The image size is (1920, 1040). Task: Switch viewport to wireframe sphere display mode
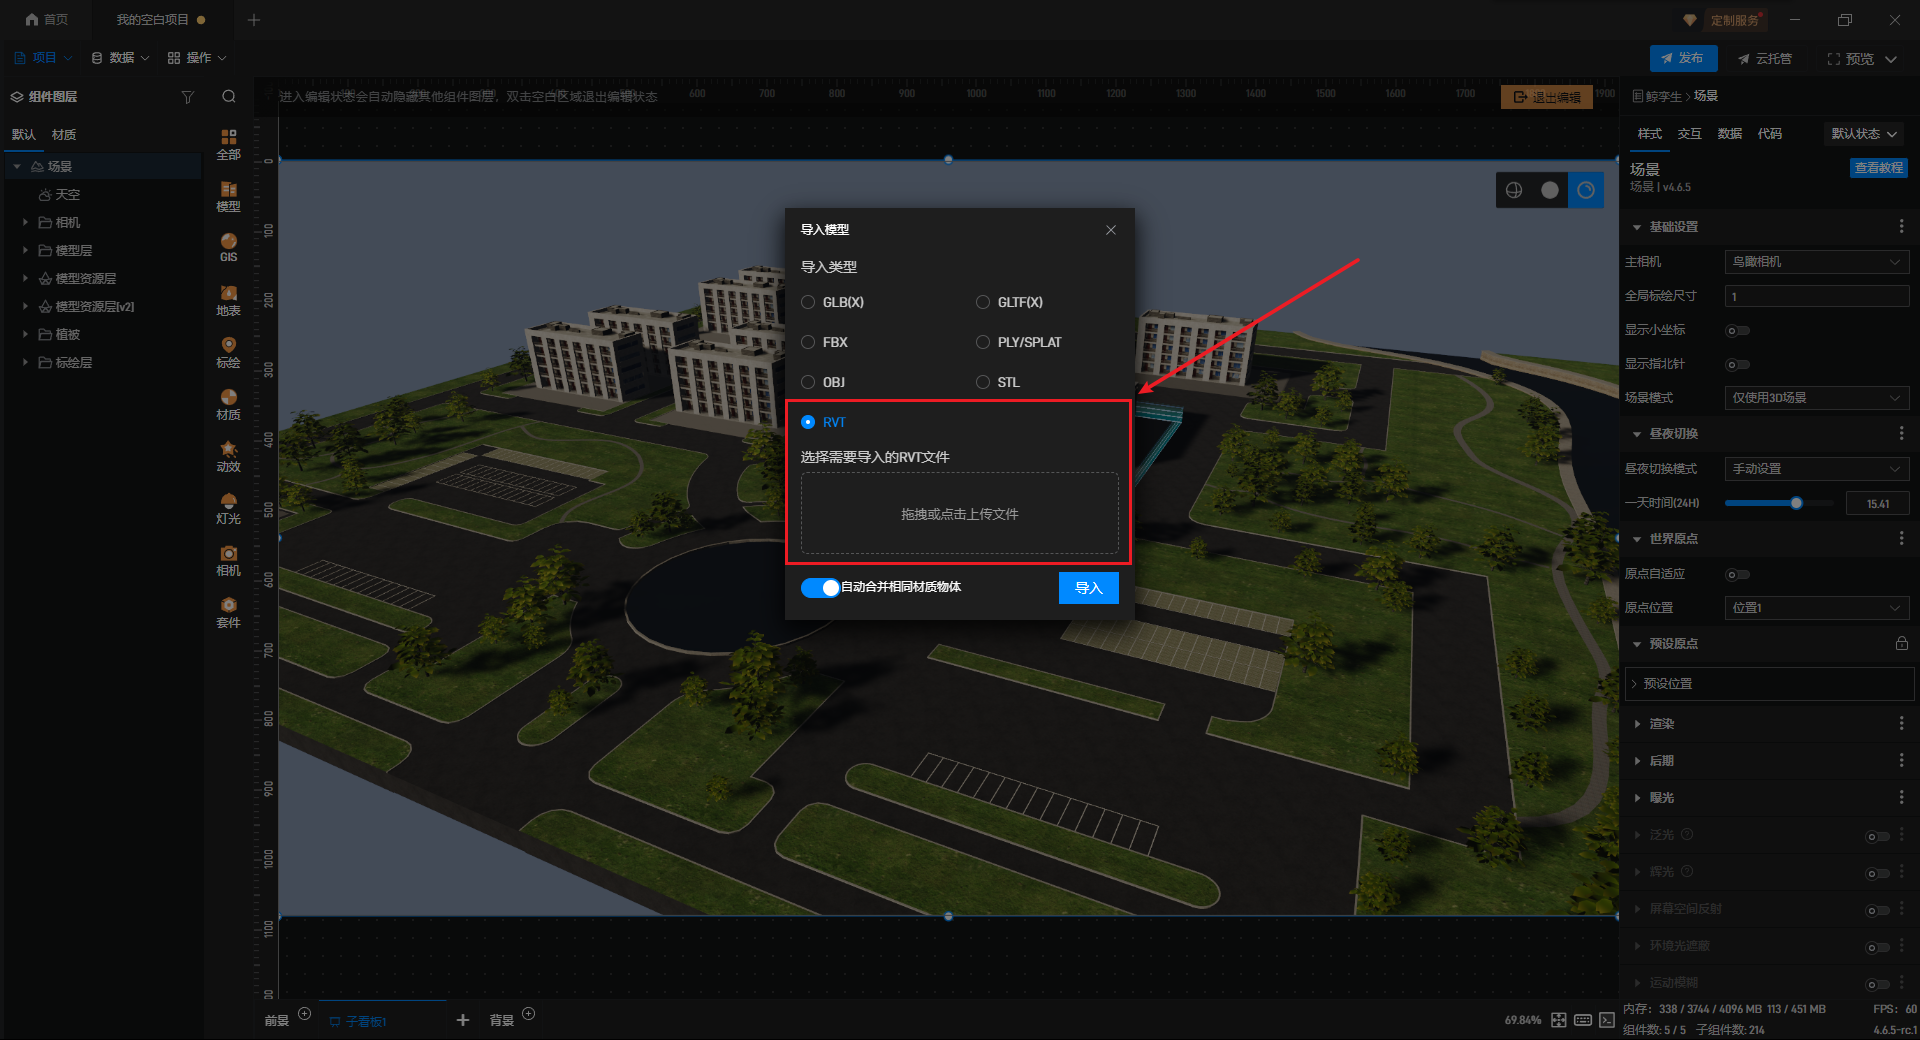point(1514,190)
